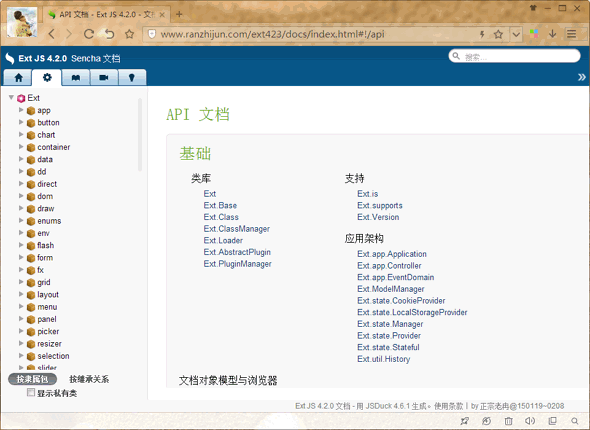Image resolution: width=590 pixels, height=430 pixels.
Task: Click the status bar window-copy icon
Action: click(x=552, y=421)
